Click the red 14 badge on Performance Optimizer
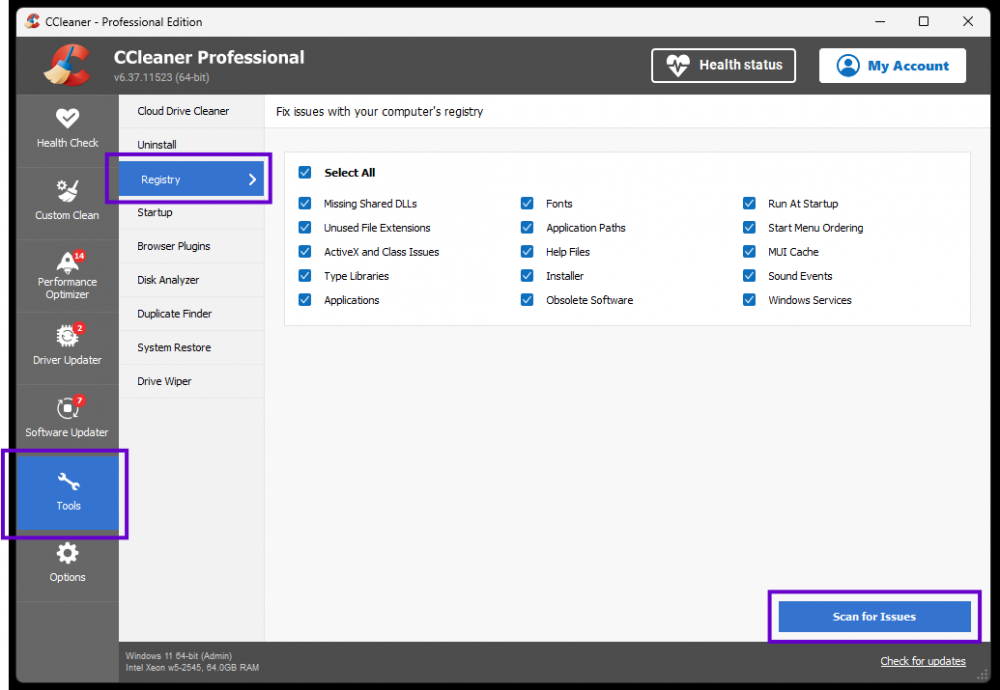 pyautogui.click(x=79, y=256)
